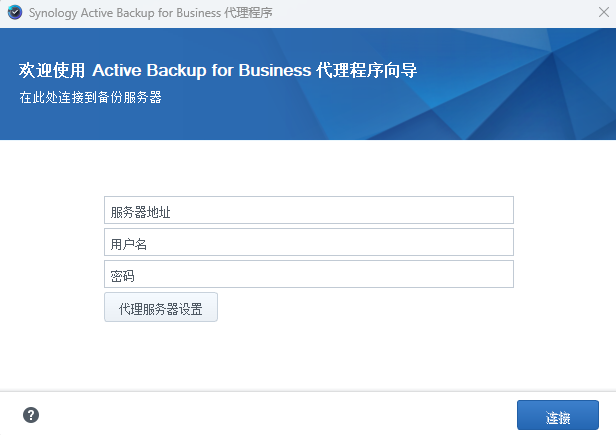616x435 pixels.
Task: Click the Active Backup logo beside window title
Action: (14, 13)
